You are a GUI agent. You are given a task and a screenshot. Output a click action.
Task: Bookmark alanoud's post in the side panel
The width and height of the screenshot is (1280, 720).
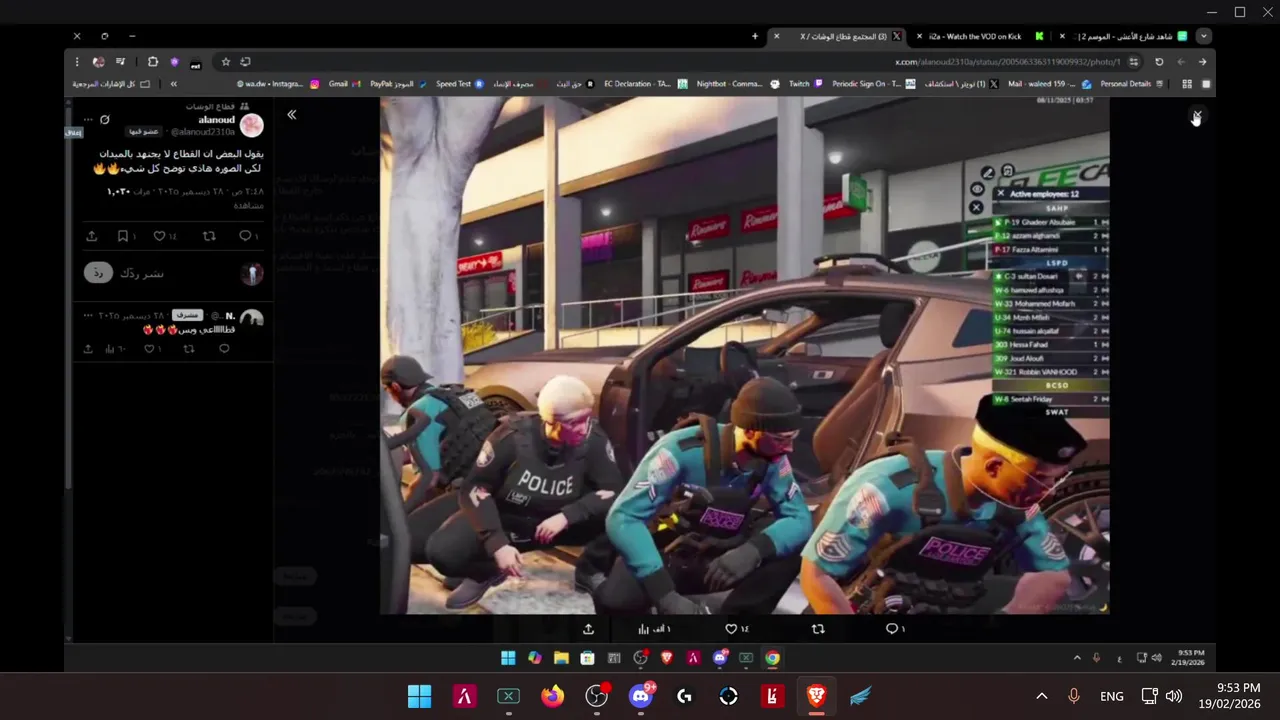point(123,236)
